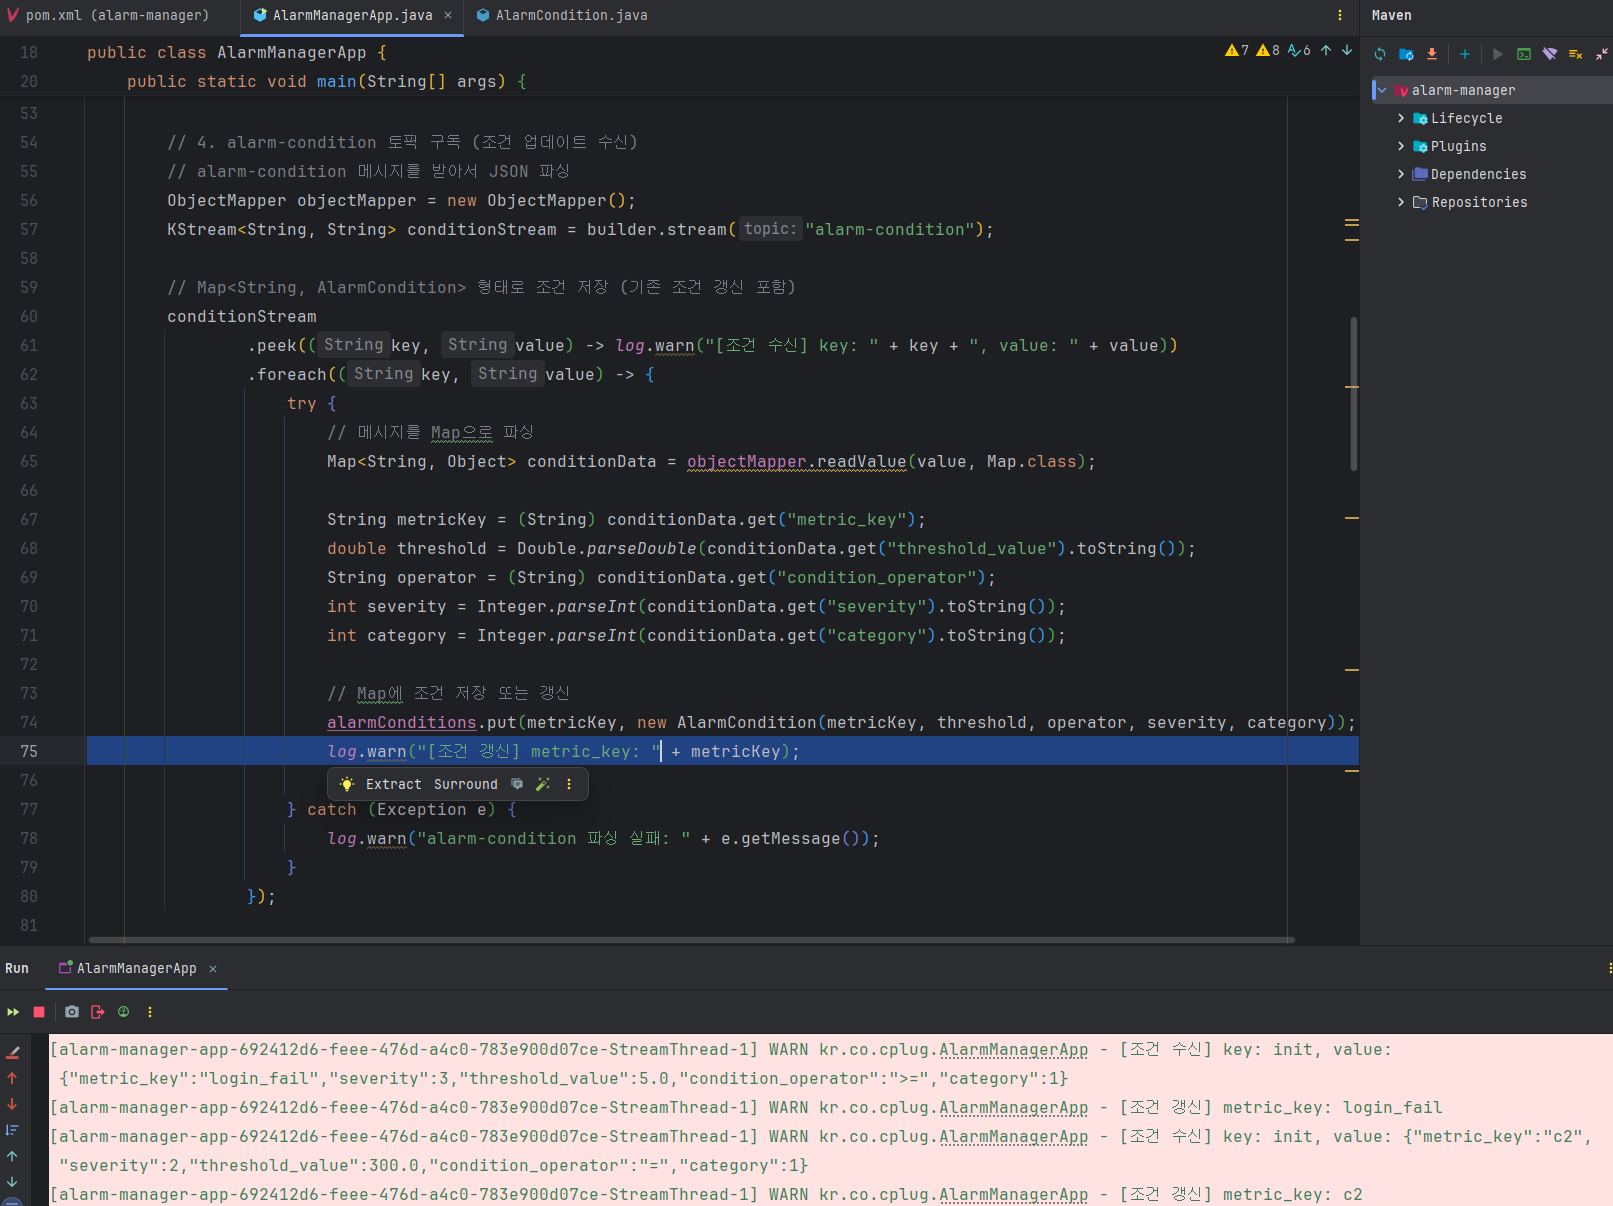
Task: Click the 7 warnings indicator
Action: point(1237,50)
